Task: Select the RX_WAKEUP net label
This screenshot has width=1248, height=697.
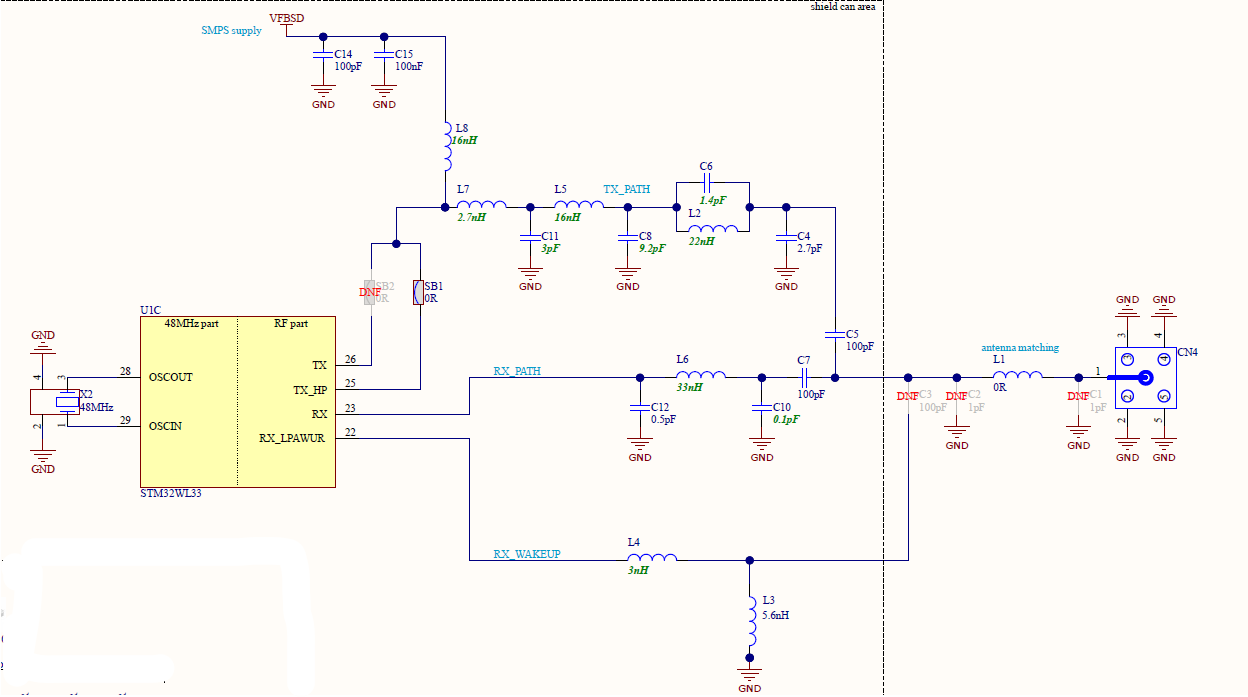Action: [528, 552]
